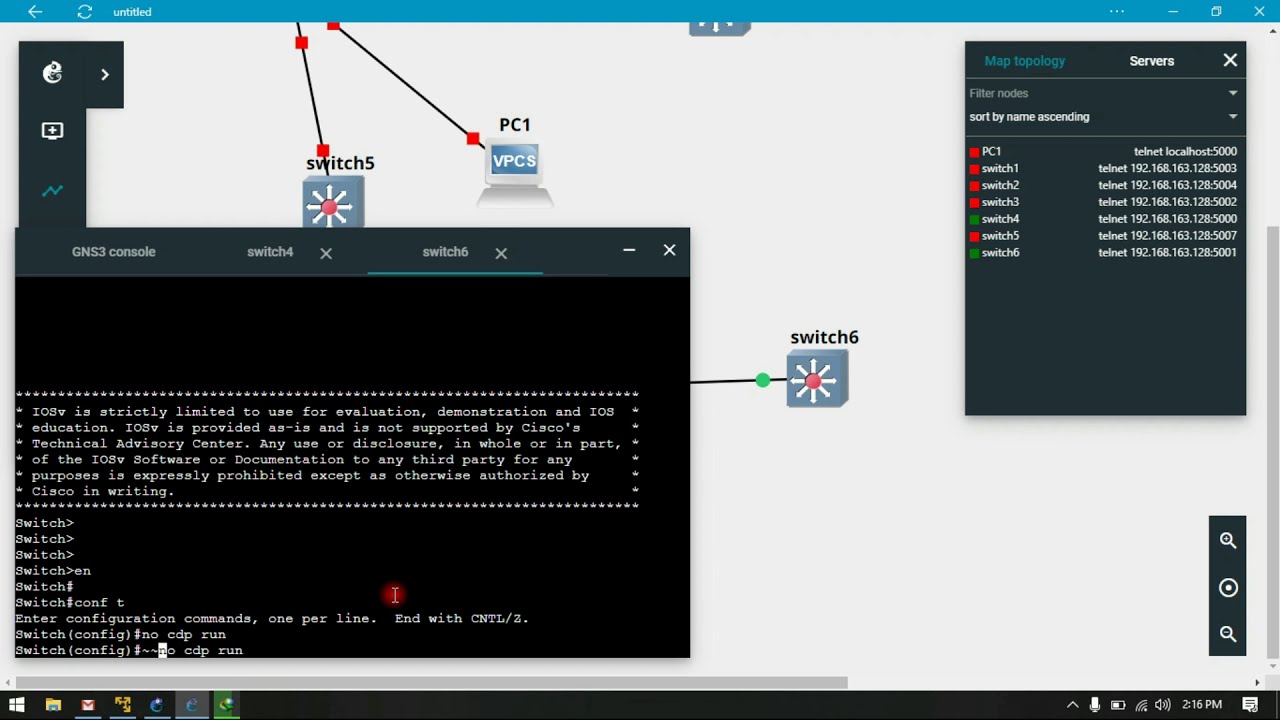Select switch2 in the topology node list

[x=1000, y=186]
